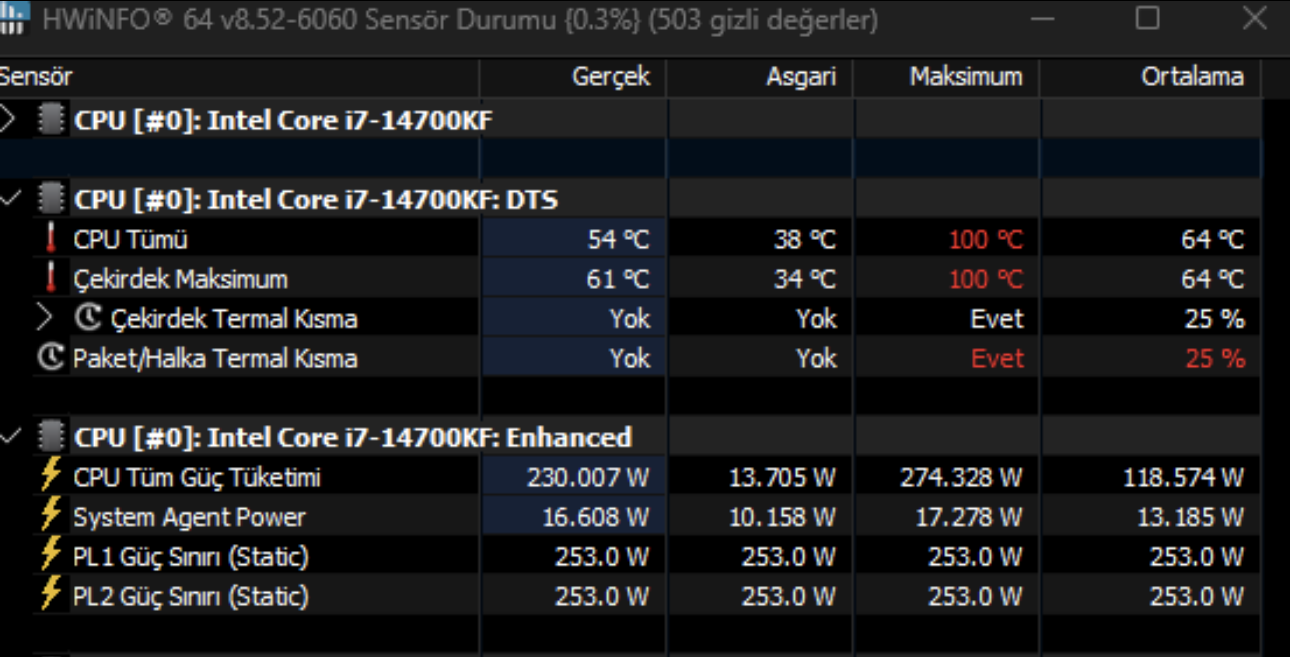Select the Çekirdek Termal Kısma label
Viewport: 1290px width, 657px height.
coord(234,319)
